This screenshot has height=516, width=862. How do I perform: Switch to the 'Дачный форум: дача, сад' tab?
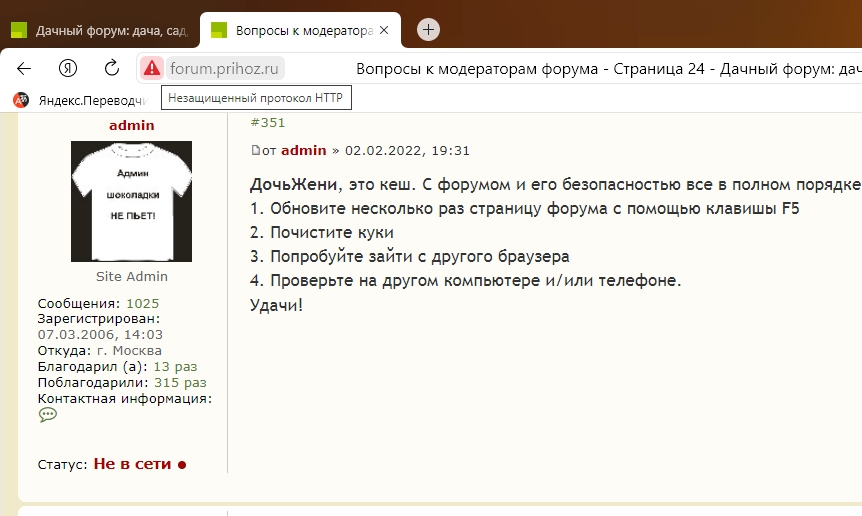click(100, 30)
